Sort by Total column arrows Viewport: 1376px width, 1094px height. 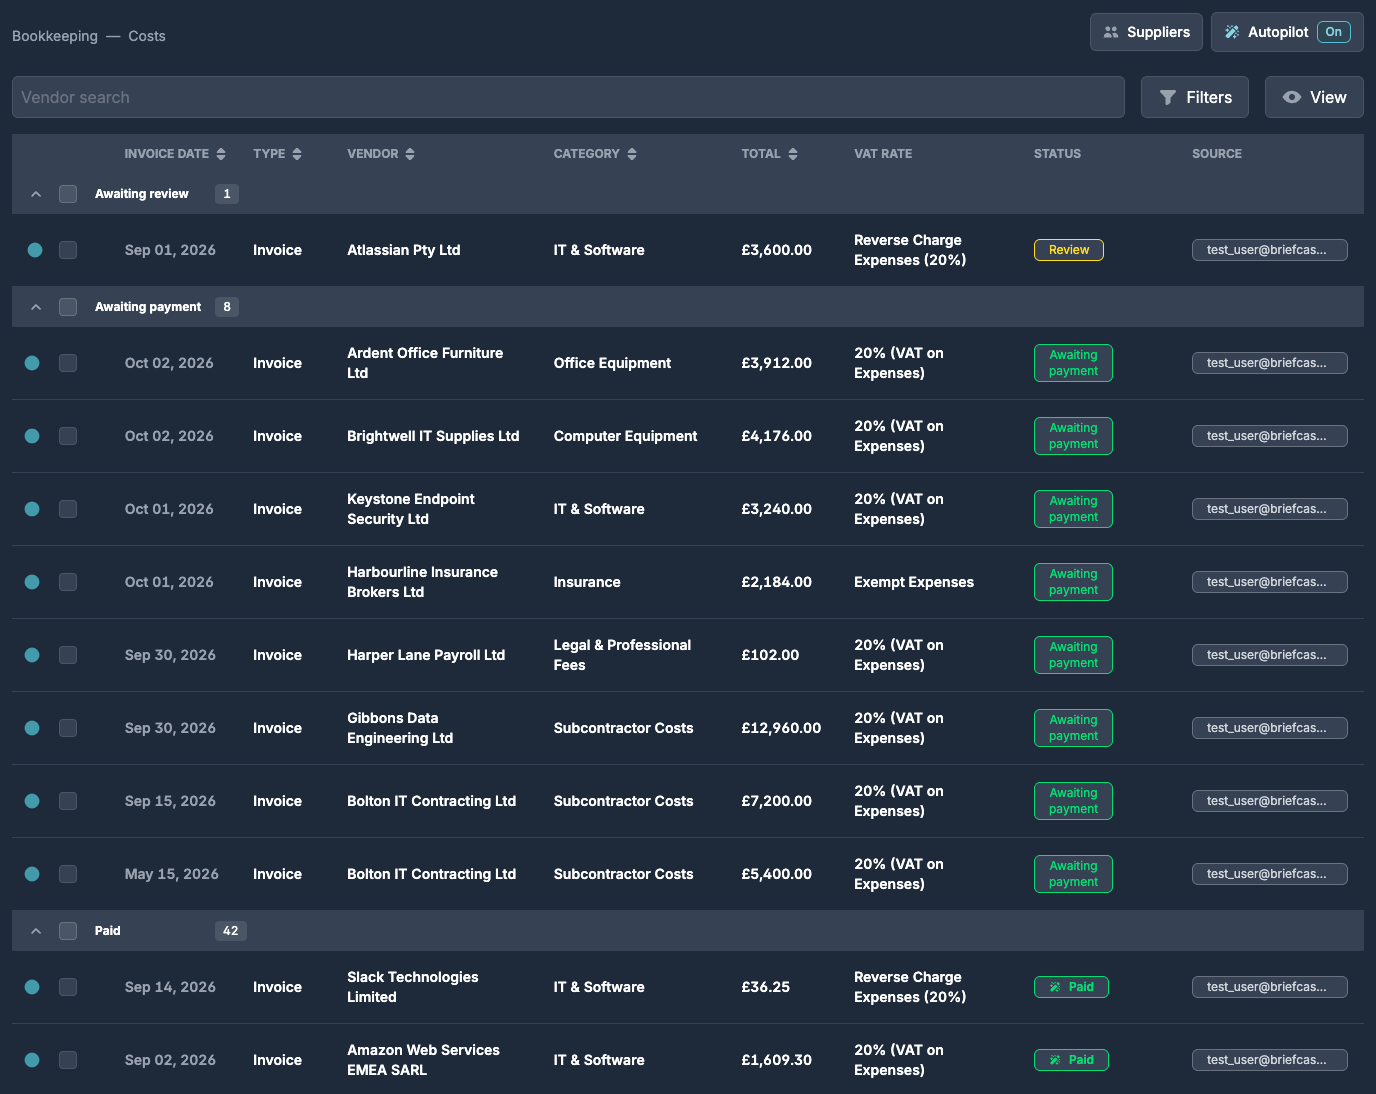click(x=793, y=154)
